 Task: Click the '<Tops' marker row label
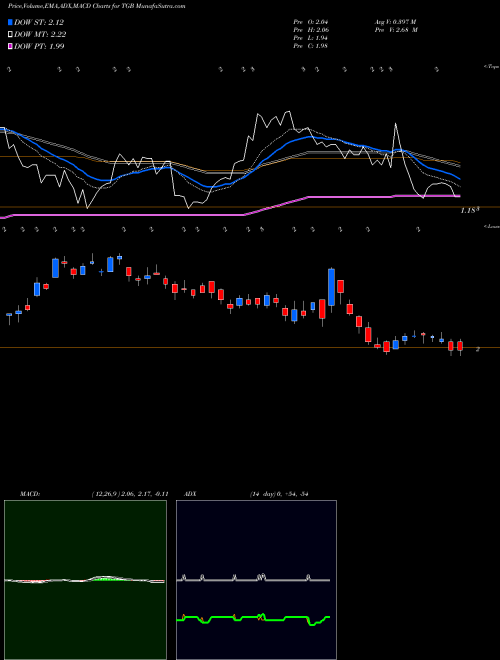click(491, 67)
